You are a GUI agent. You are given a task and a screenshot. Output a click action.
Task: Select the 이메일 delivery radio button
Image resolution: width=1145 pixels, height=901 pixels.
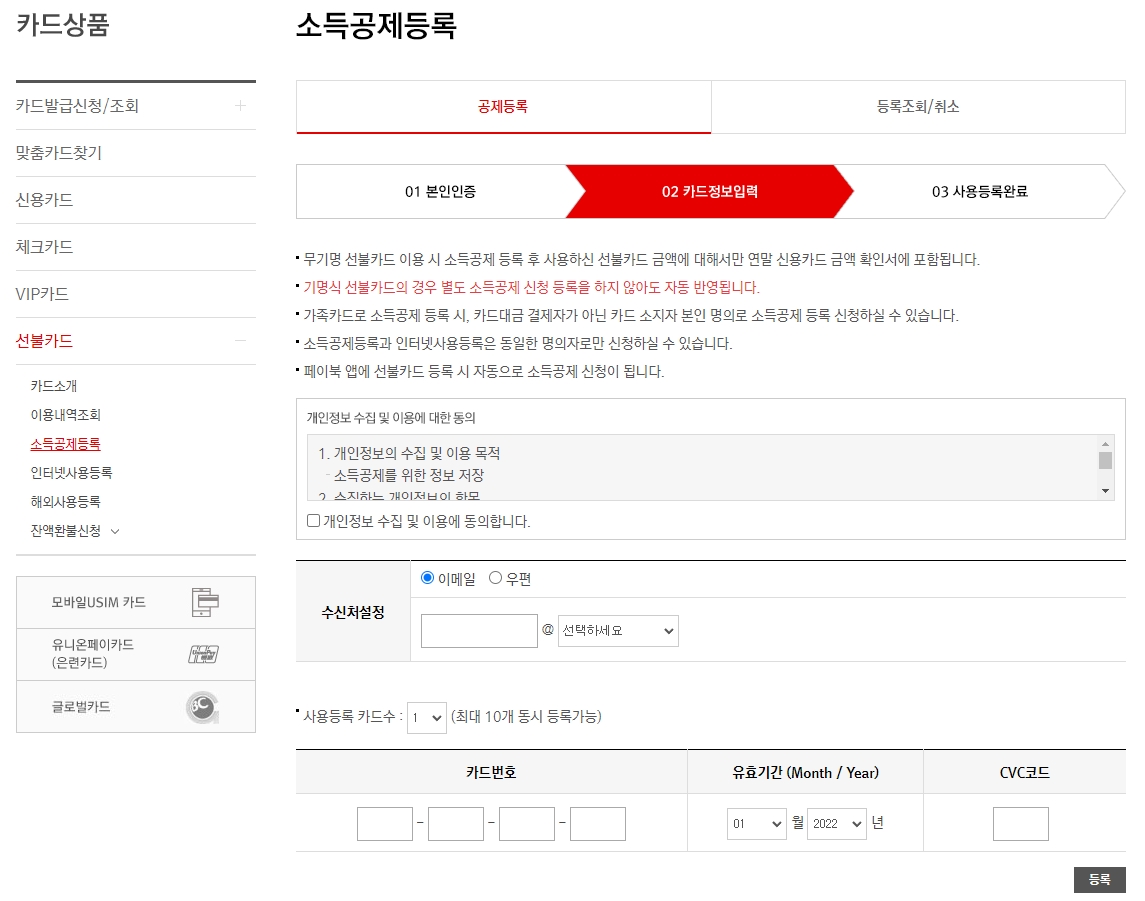coord(427,577)
